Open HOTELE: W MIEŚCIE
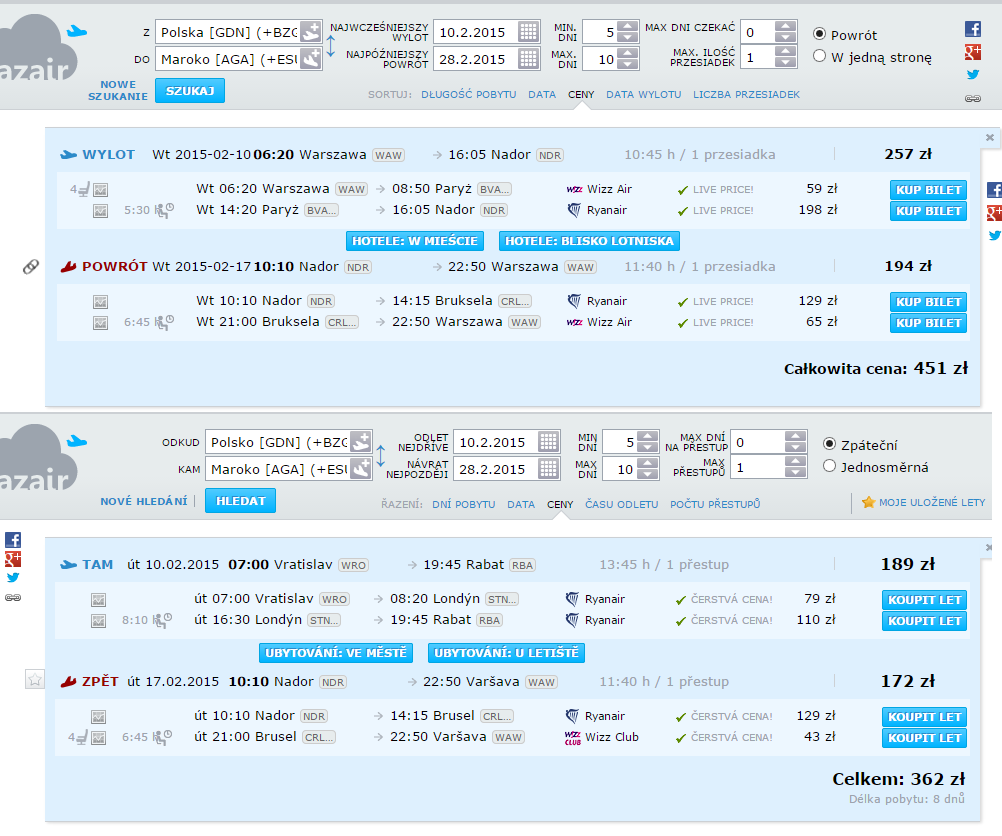 [x=415, y=241]
